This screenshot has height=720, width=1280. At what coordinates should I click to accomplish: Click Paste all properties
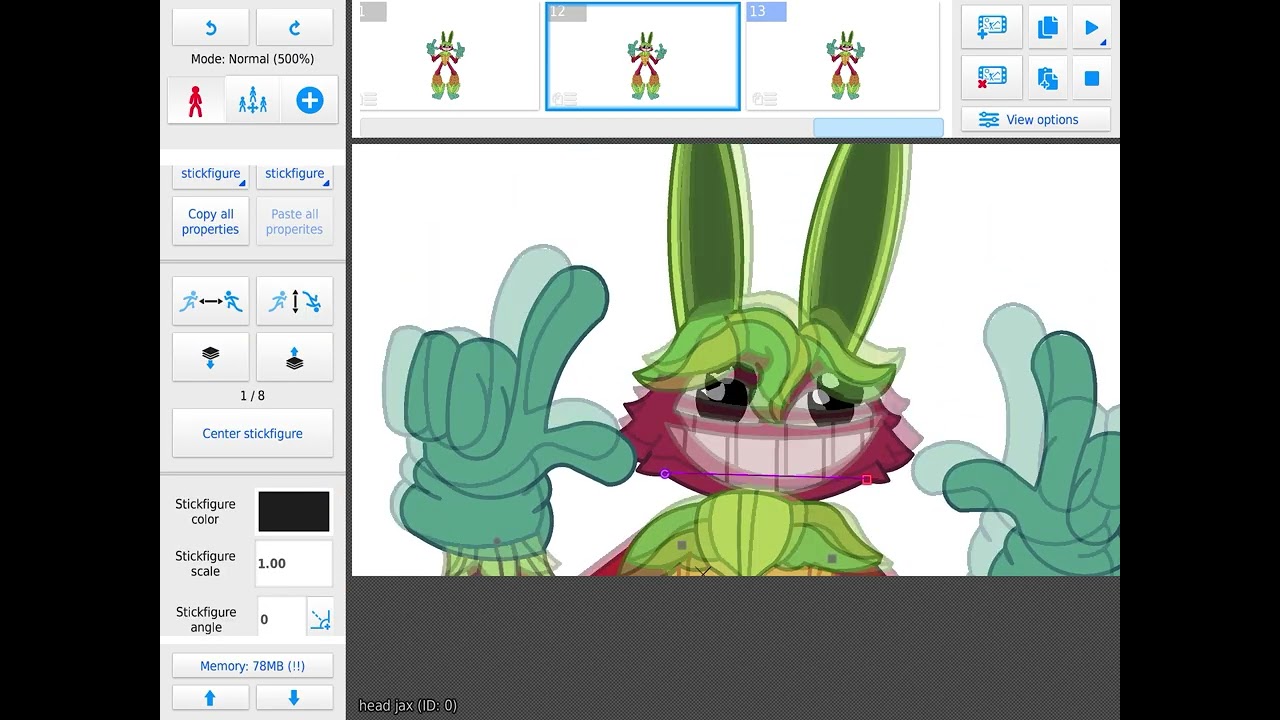point(294,221)
